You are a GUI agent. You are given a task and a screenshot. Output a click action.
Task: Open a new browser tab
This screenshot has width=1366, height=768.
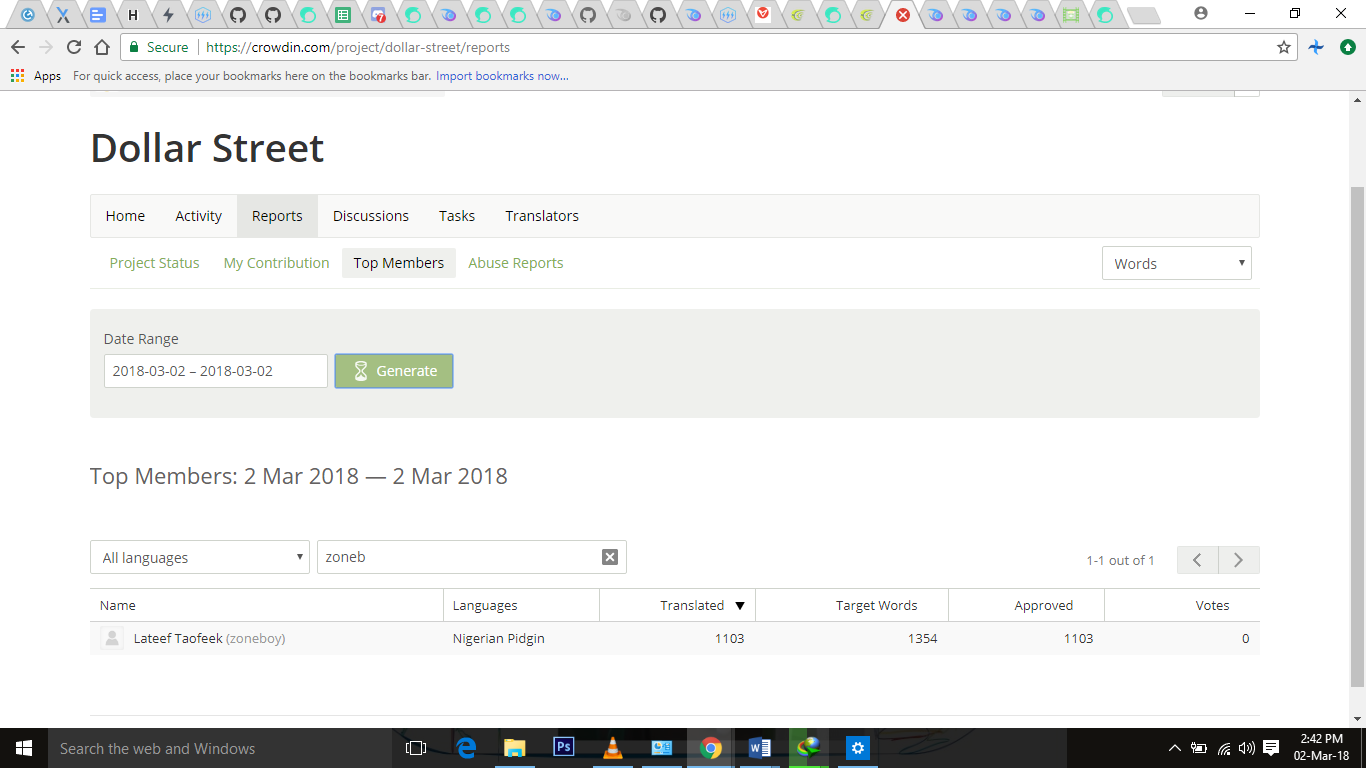click(1143, 15)
